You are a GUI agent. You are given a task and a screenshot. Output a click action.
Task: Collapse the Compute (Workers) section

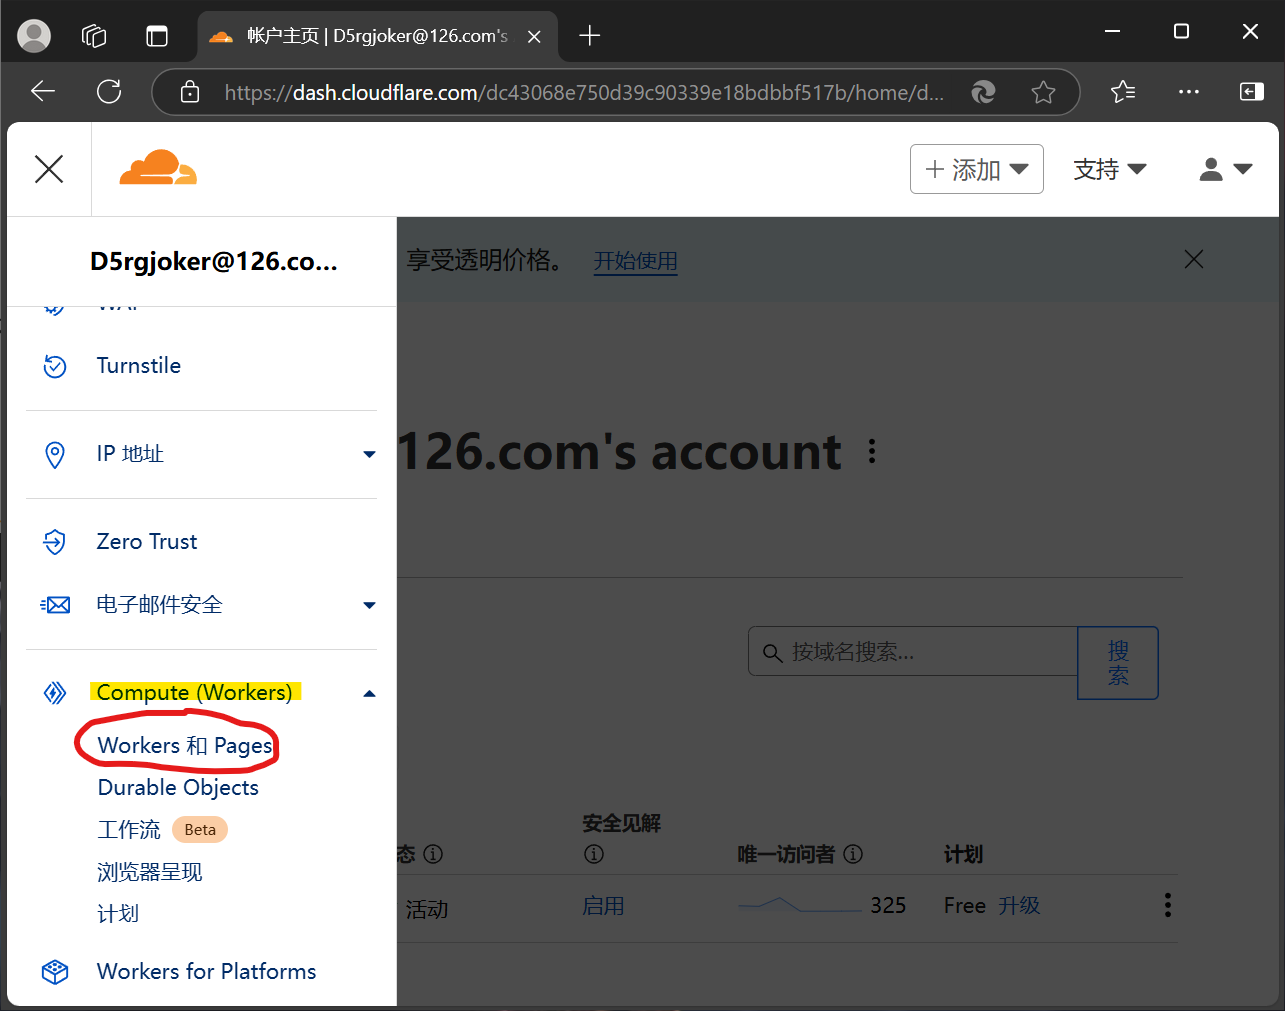click(369, 693)
